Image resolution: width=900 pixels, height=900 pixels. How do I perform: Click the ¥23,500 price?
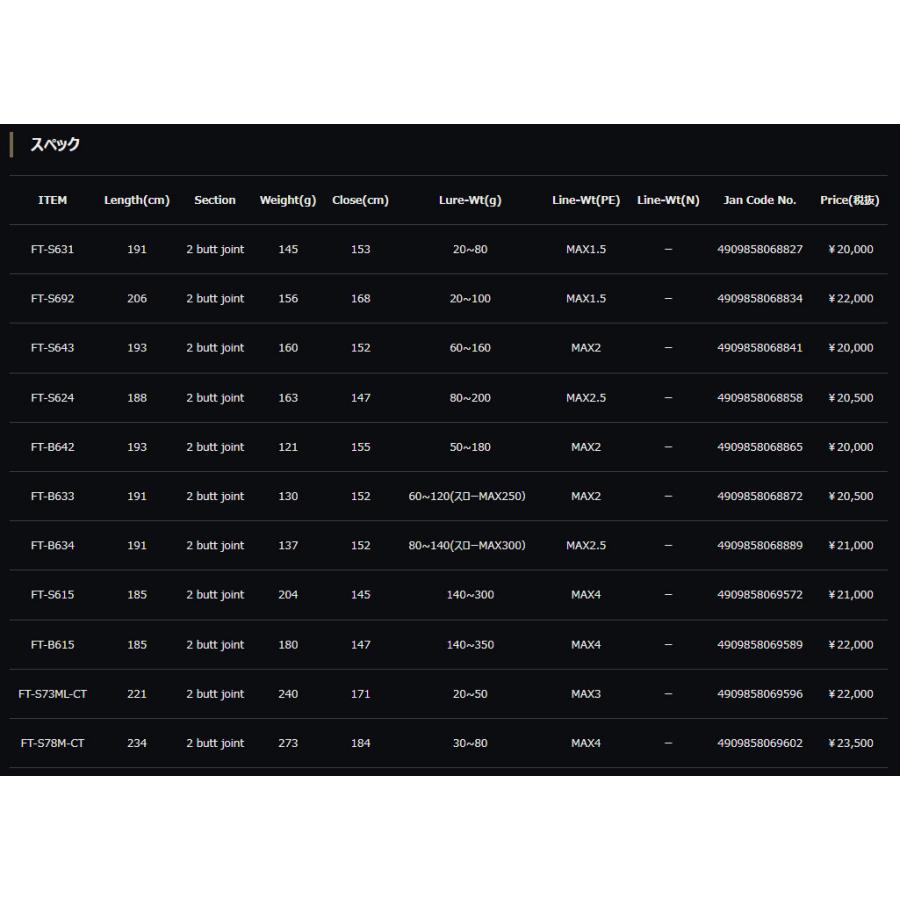(x=850, y=743)
